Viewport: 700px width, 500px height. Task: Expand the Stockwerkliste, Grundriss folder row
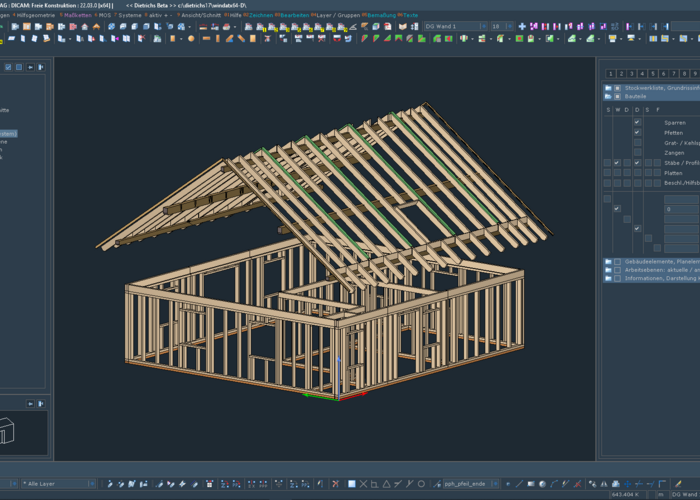coord(651,88)
